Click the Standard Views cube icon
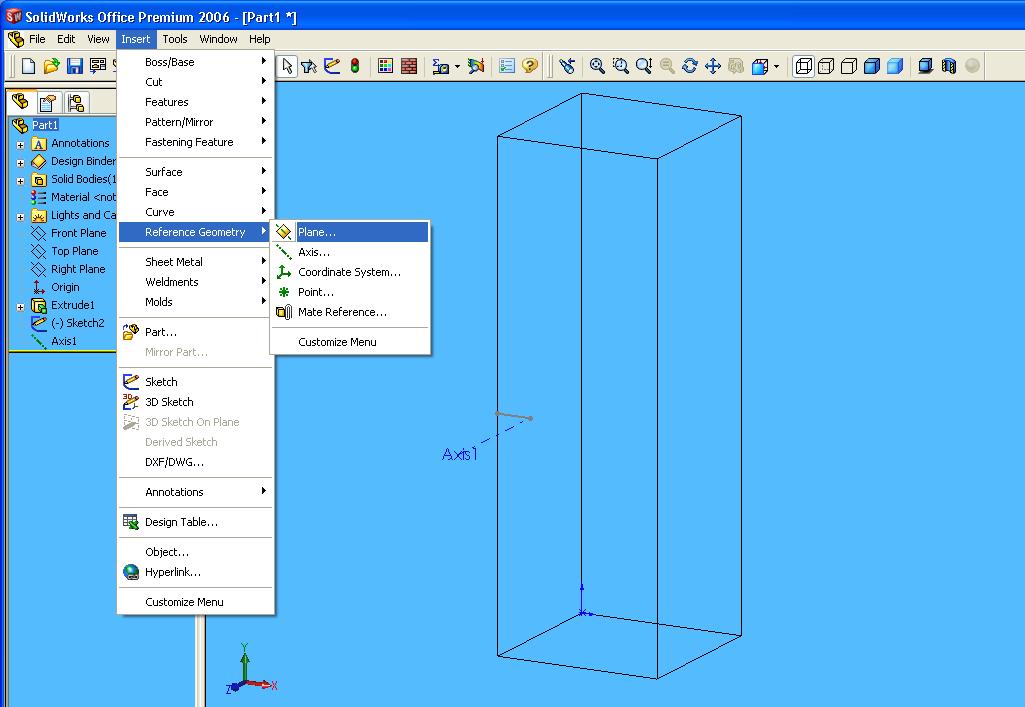The image size is (1025, 707). [x=760, y=66]
